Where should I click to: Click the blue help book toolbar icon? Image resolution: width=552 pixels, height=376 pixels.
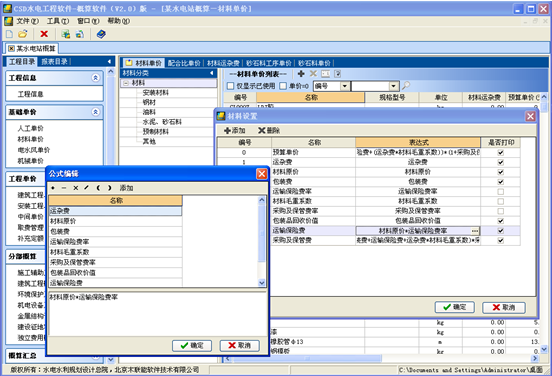101,34
